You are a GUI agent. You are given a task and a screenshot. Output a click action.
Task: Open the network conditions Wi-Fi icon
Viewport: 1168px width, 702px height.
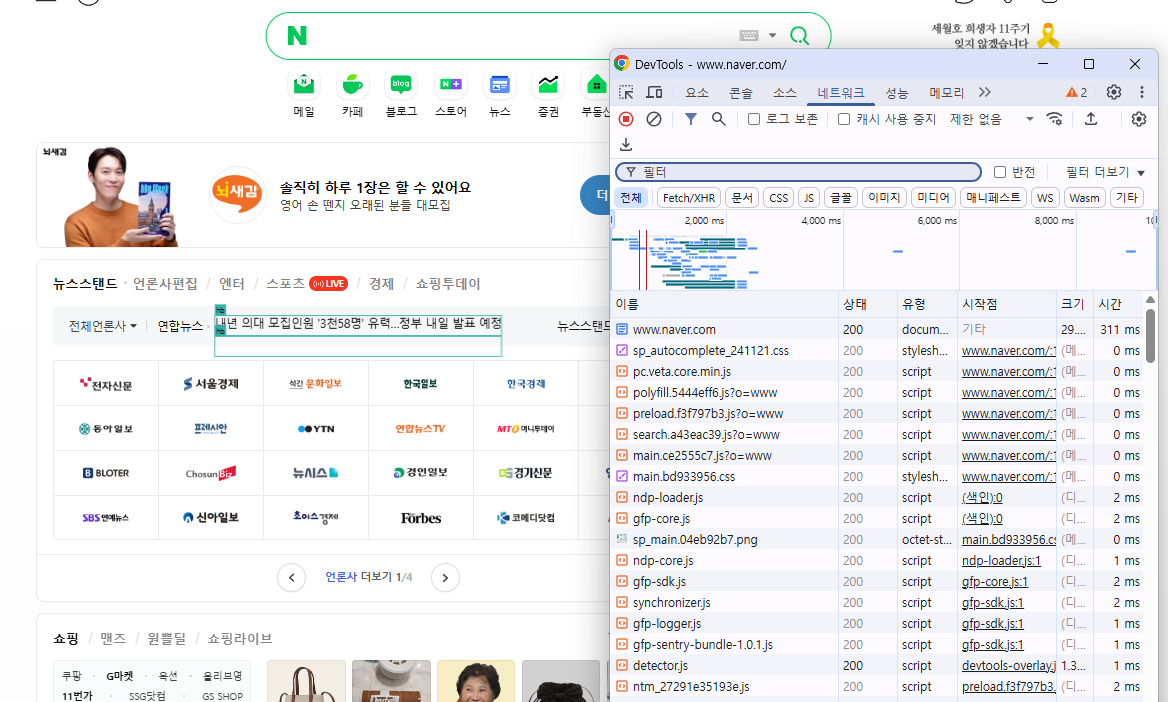[1055, 119]
